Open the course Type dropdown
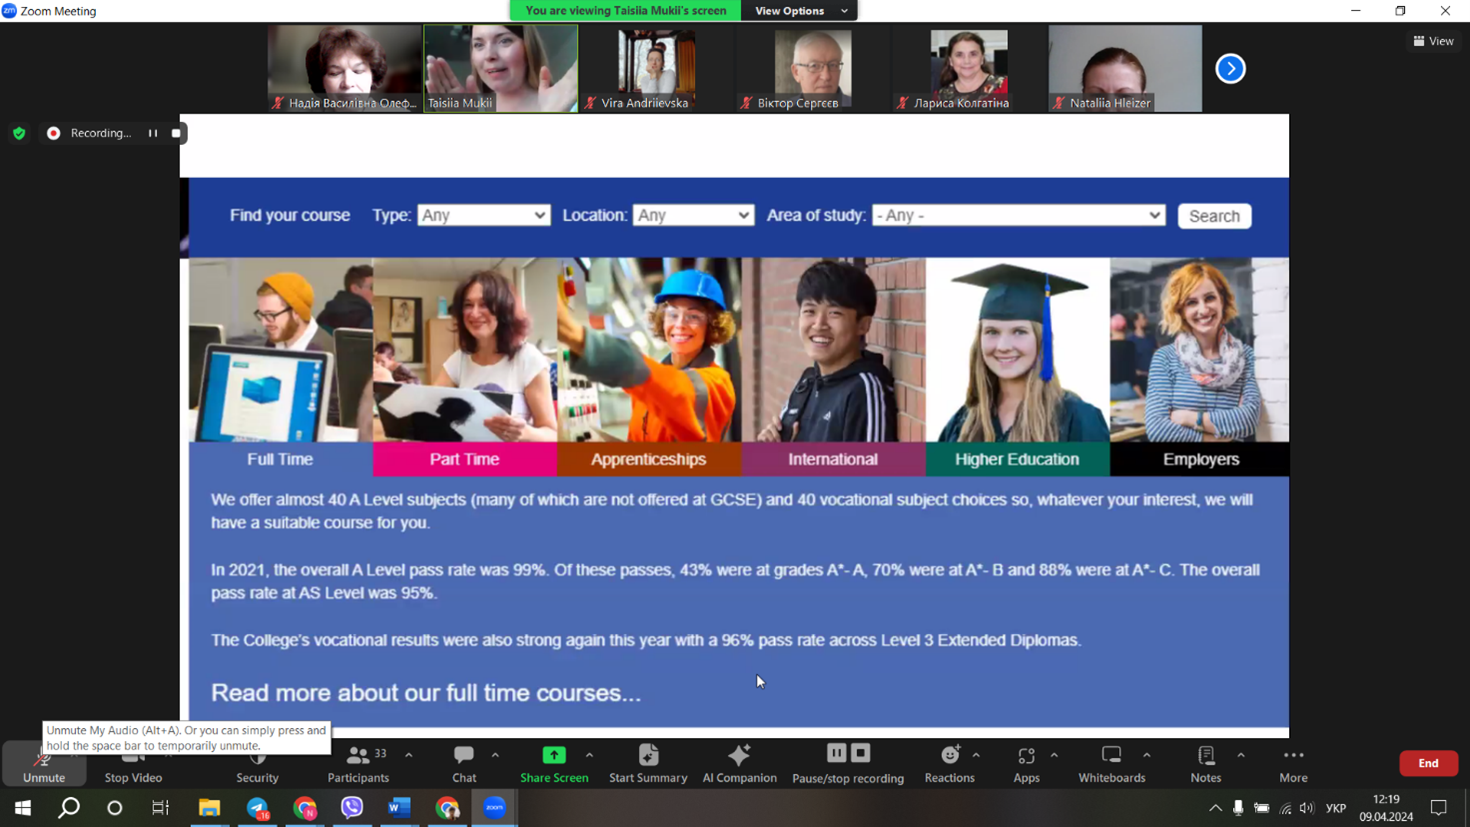1470x827 pixels. click(x=484, y=215)
